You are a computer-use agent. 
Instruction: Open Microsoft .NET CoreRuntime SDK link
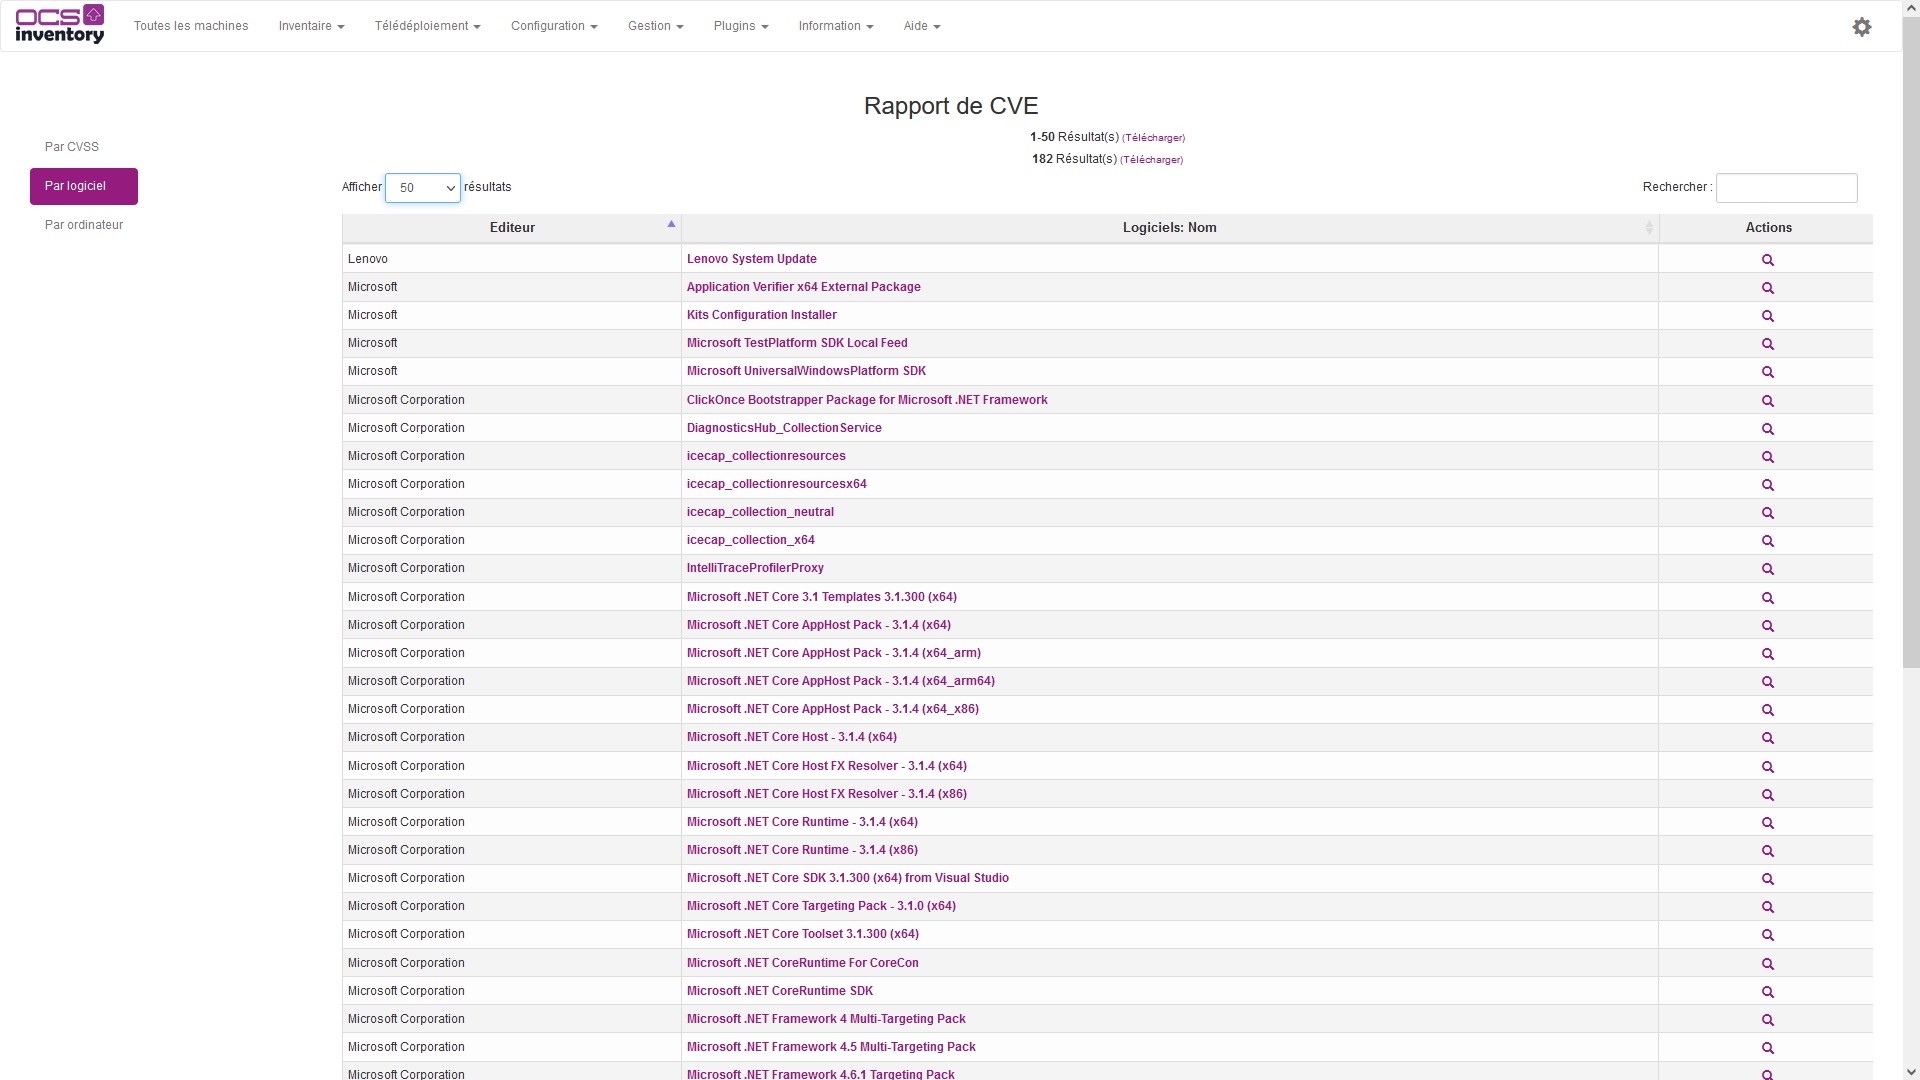pos(779,991)
